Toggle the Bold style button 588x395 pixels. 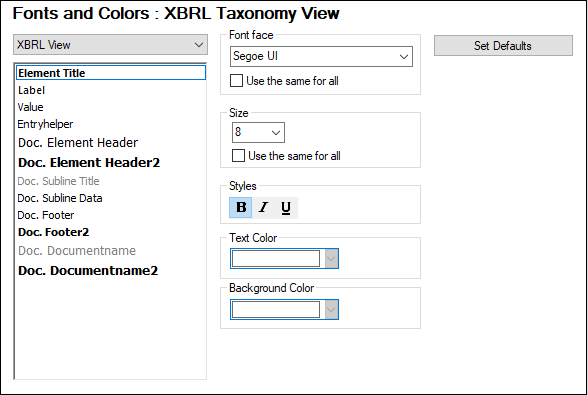[x=241, y=207]
